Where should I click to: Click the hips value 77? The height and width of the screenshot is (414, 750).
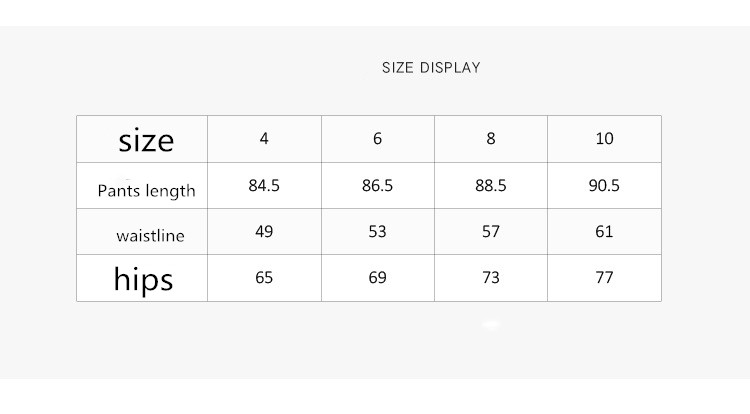tap(604, 278)
